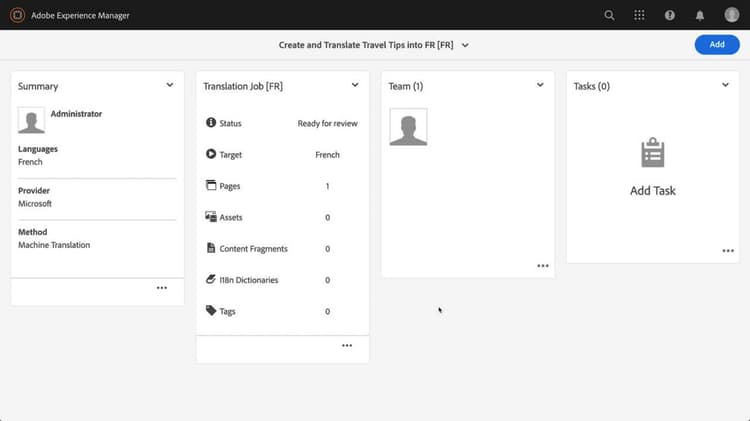Click the Add Task label
The height and width of the screenshot is (421, 750).
(653, 190)
